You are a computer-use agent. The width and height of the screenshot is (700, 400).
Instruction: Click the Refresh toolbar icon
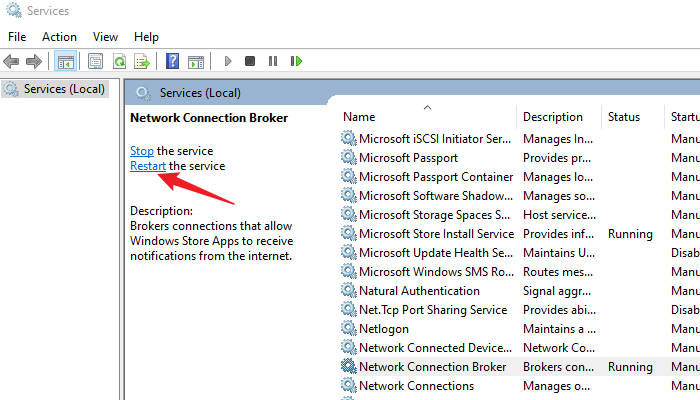pos(119,61)
